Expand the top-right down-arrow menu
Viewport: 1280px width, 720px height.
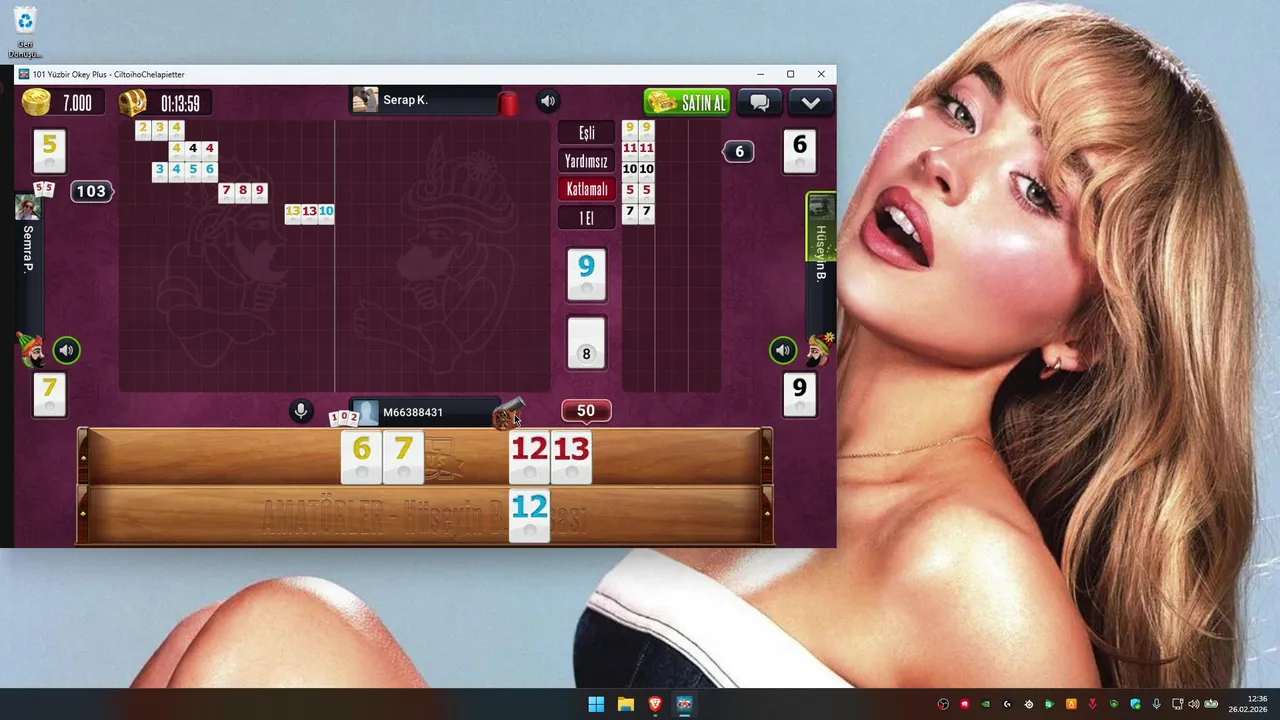[x=810, y=102]
